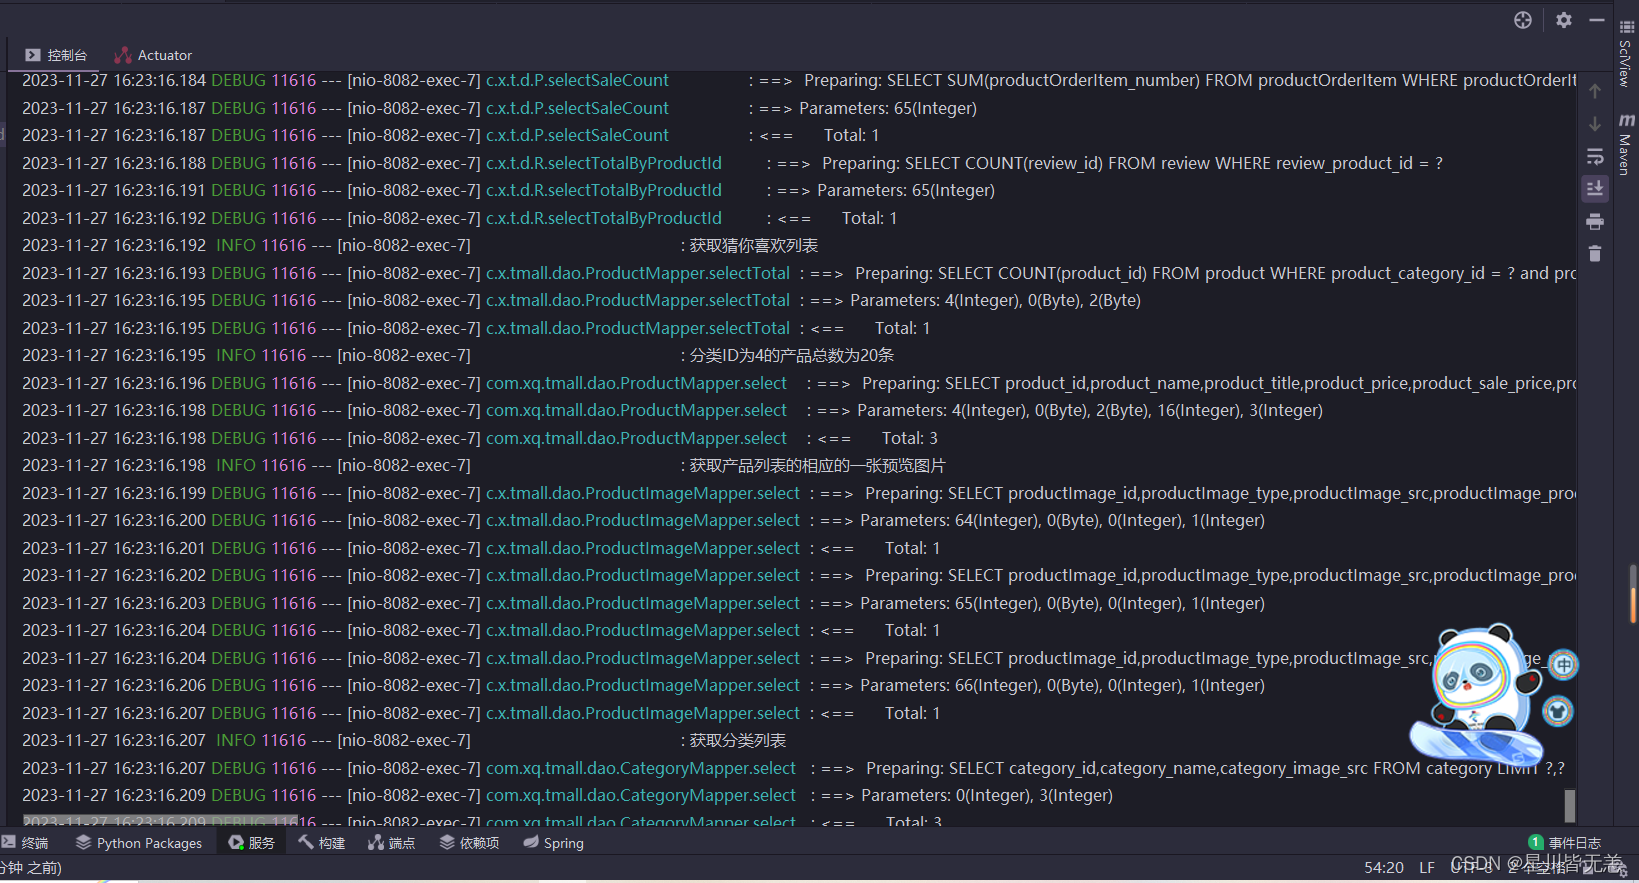
Task: Click the Spring leaf icon
Action: [x=531, y=842]
